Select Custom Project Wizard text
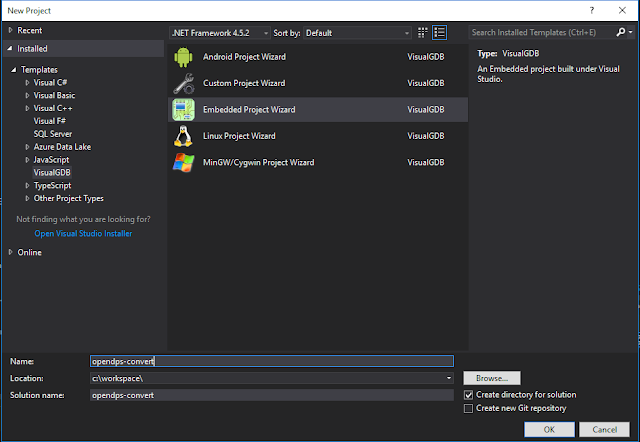Image resolution: width=640 pixels, height=442 pixels. 244,83
